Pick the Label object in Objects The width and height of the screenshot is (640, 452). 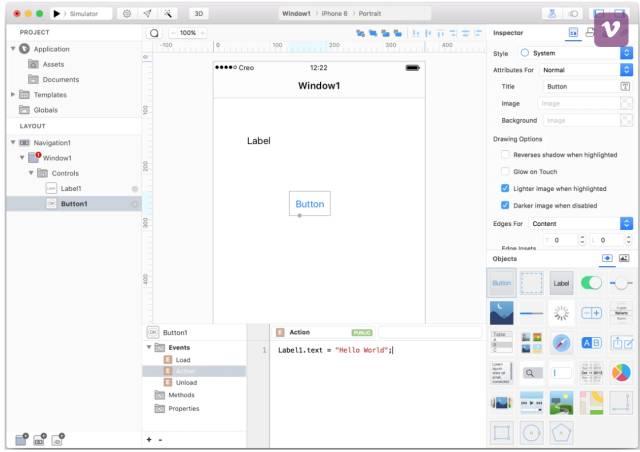point(561,283)
